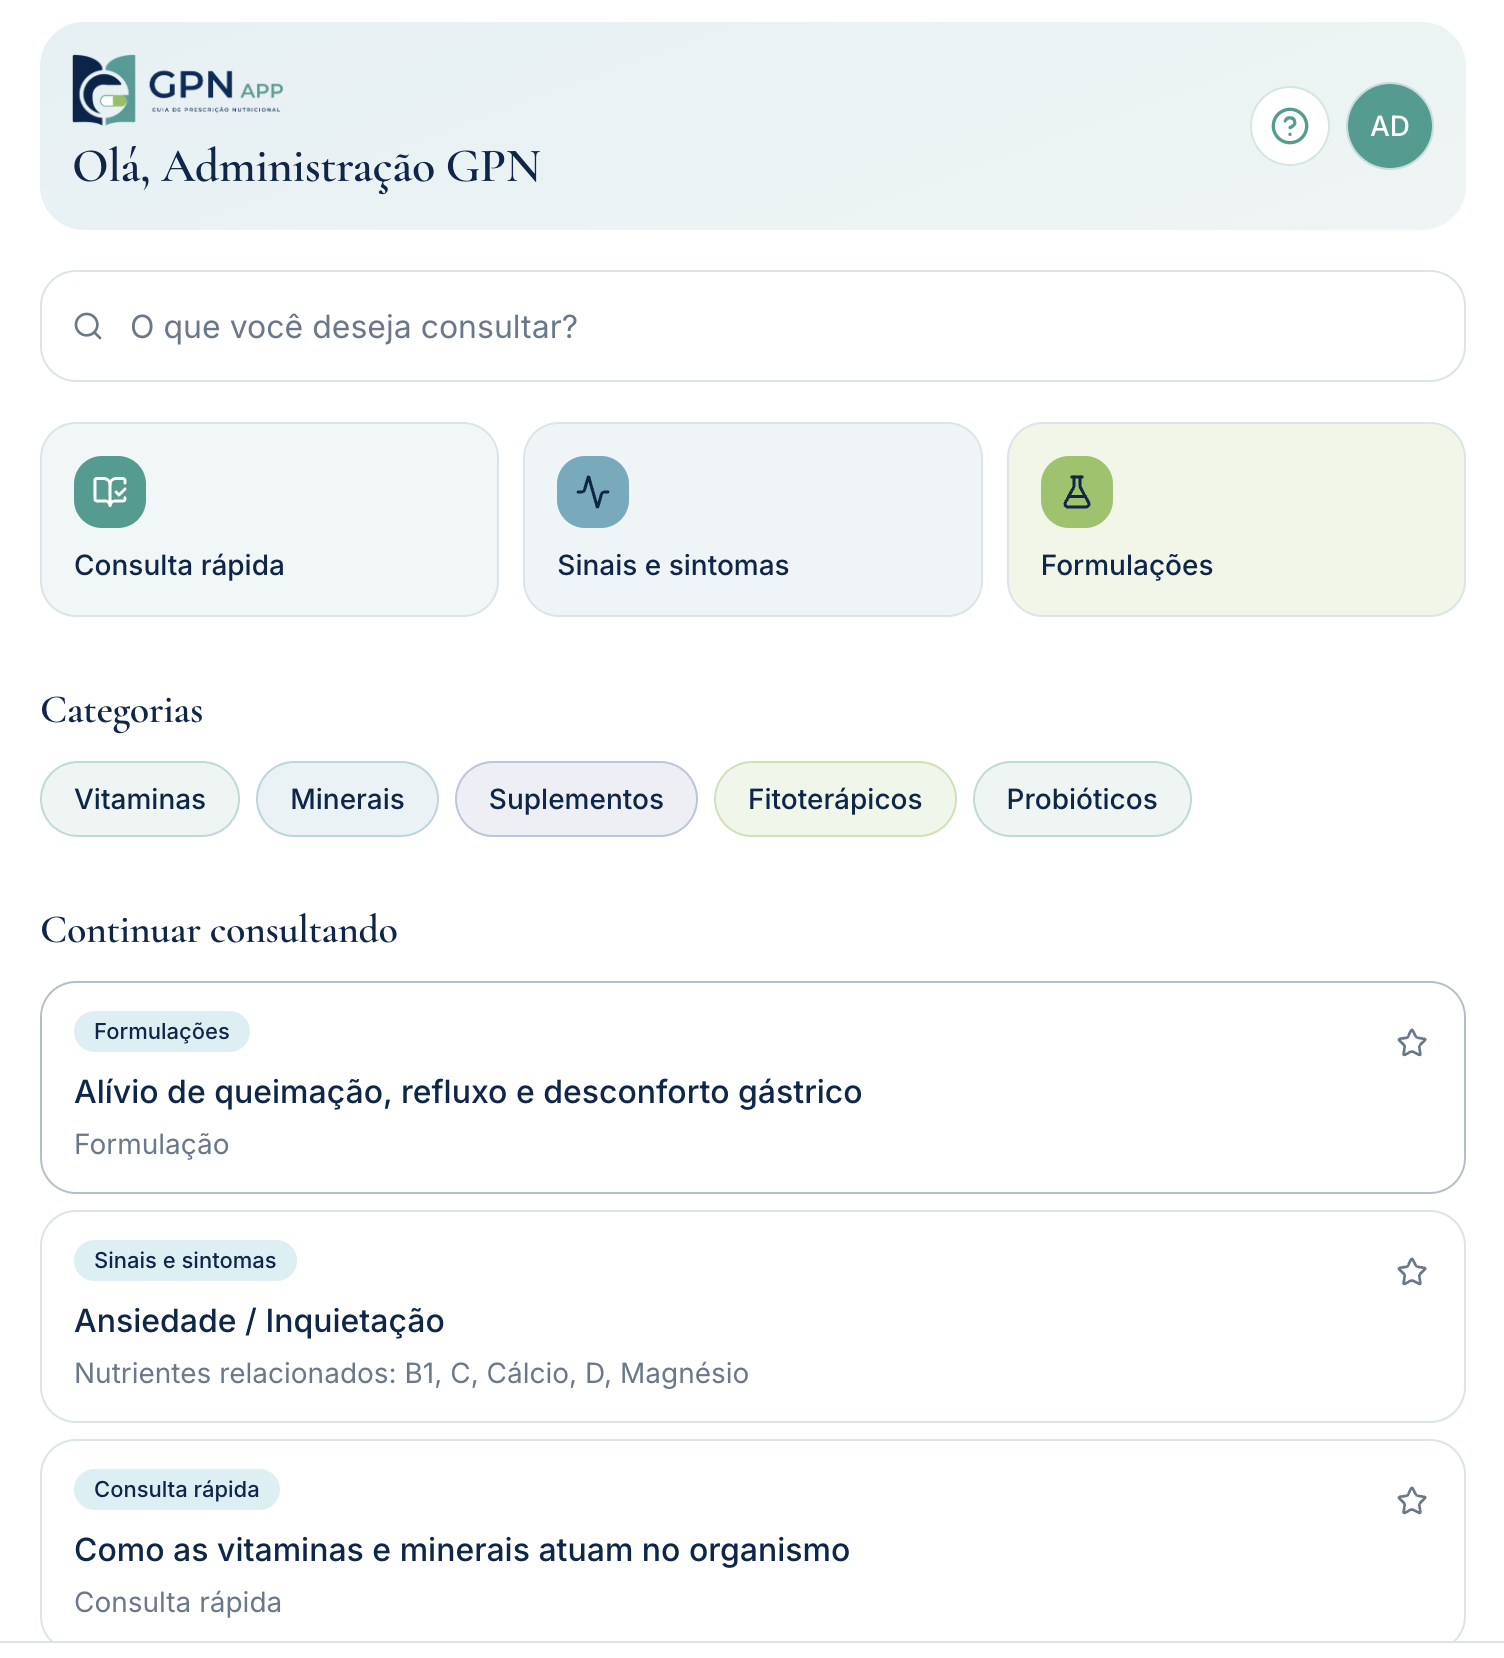Toggle star on Ansiedade / Inquietação card
The width and height of the screenshot is (1504, 1658).
pos(1411,1272)
